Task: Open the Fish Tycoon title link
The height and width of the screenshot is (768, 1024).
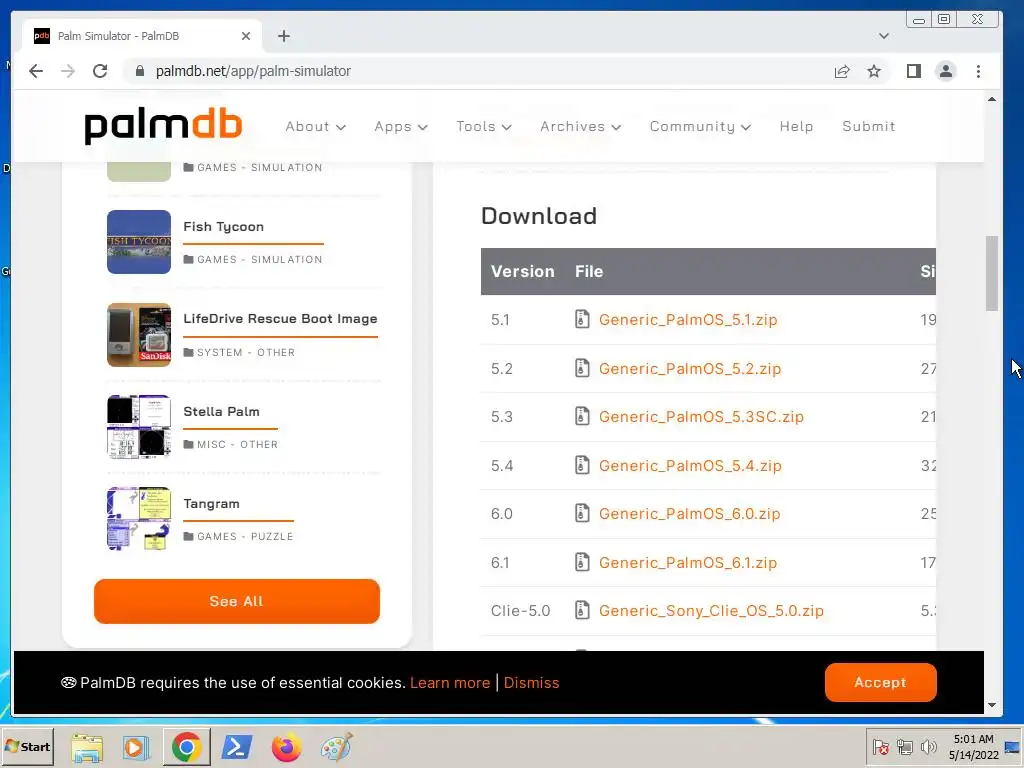Action: click(223, 227)
